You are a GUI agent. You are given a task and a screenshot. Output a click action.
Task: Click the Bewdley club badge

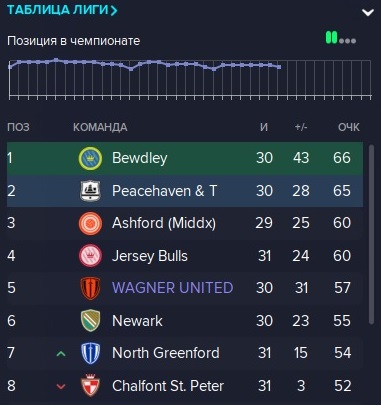tap(90, 158)
